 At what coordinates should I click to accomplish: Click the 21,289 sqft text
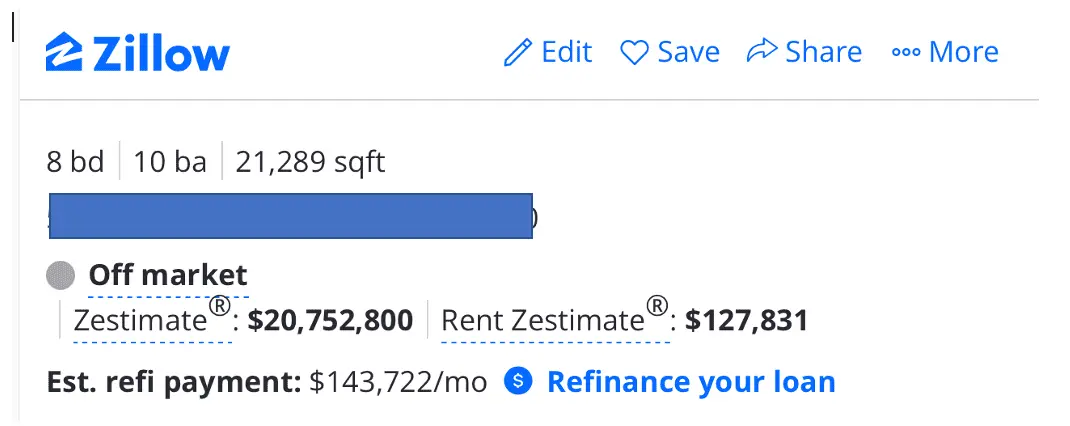[310, 162]
